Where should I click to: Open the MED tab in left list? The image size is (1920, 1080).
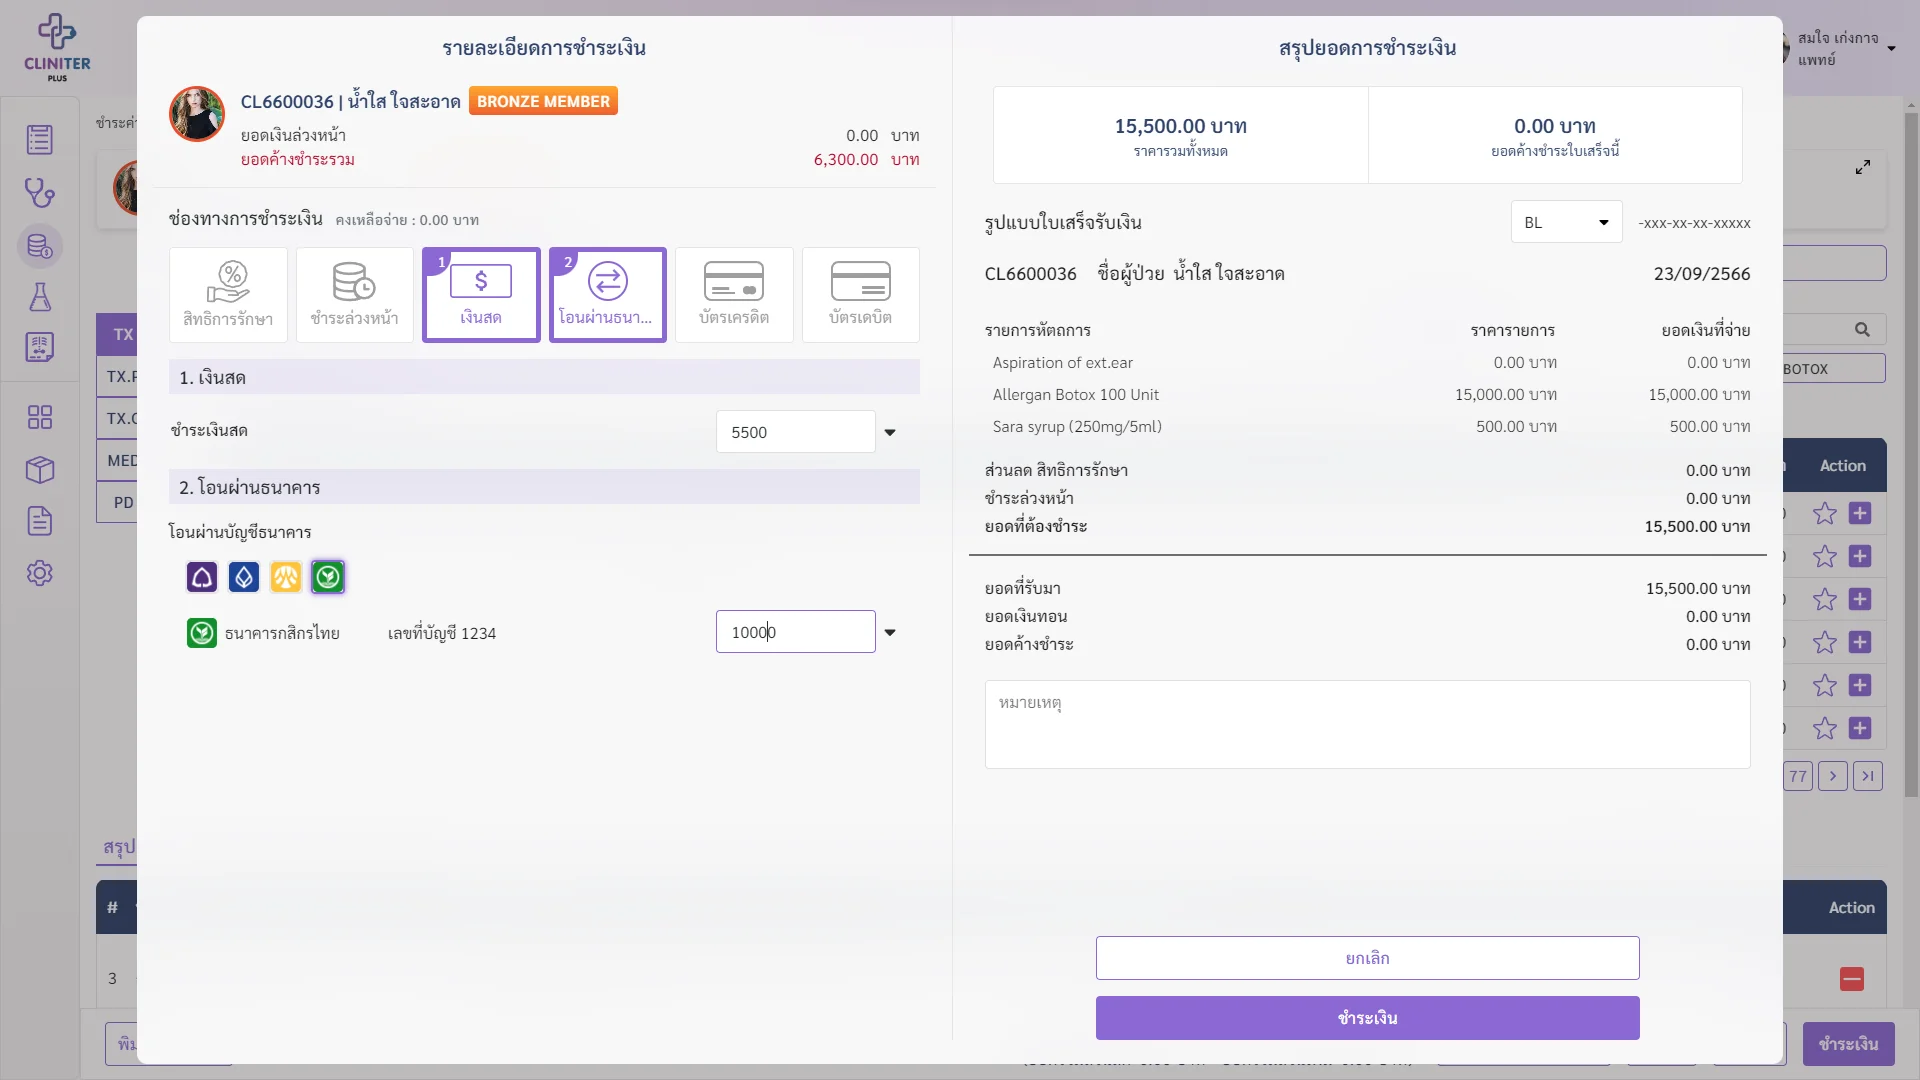point(122,460)
